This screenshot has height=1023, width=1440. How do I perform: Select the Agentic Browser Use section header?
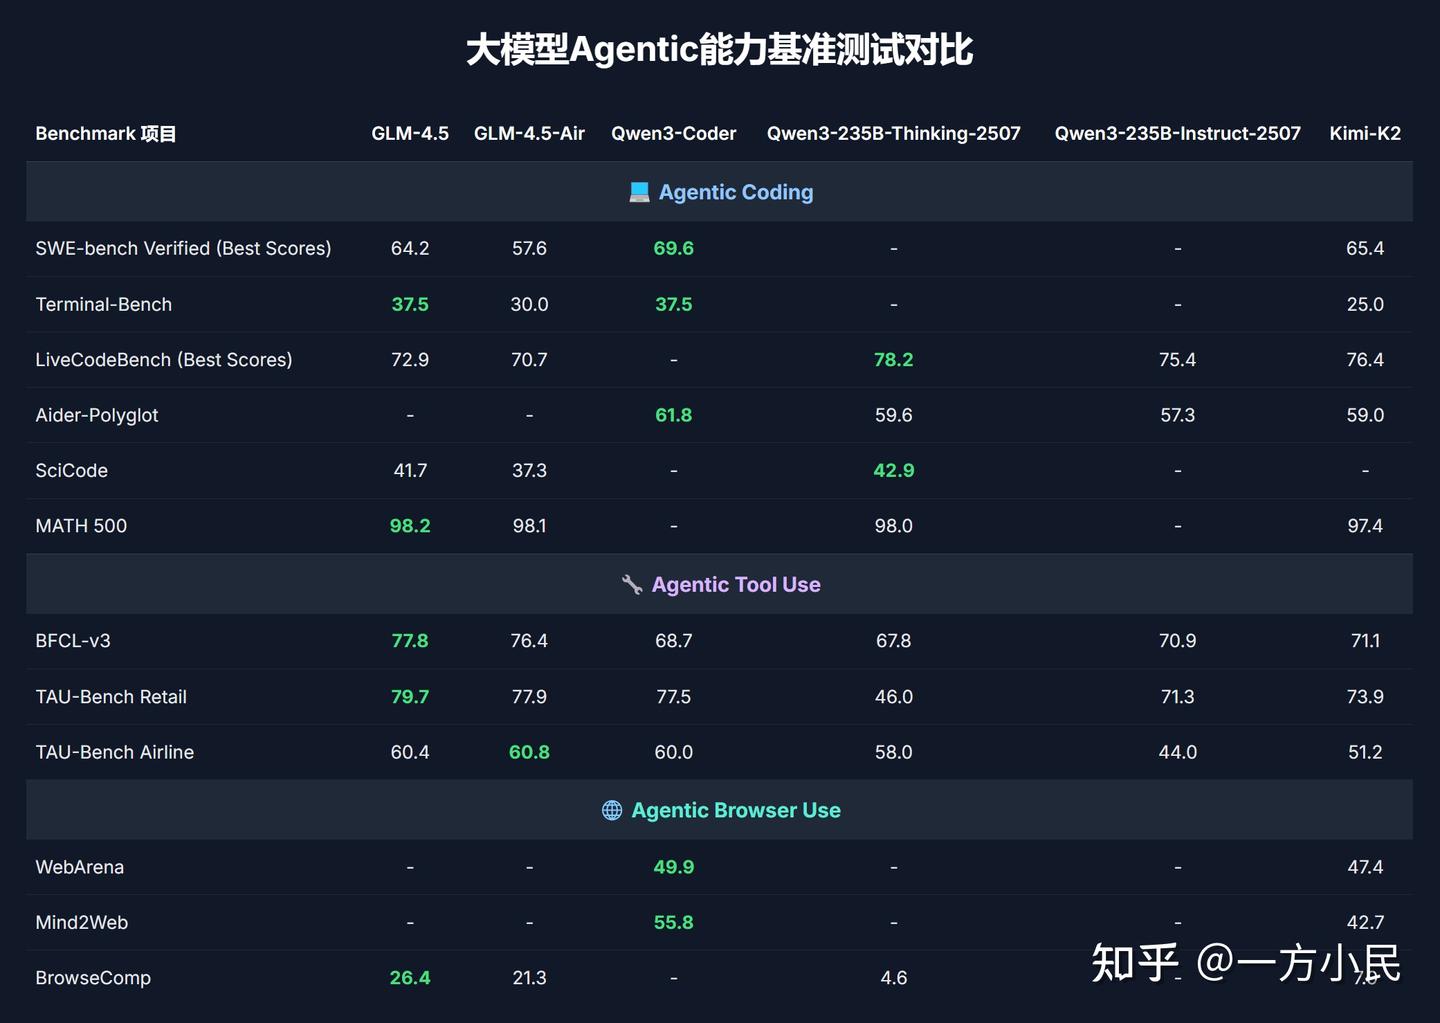[736, 810]
